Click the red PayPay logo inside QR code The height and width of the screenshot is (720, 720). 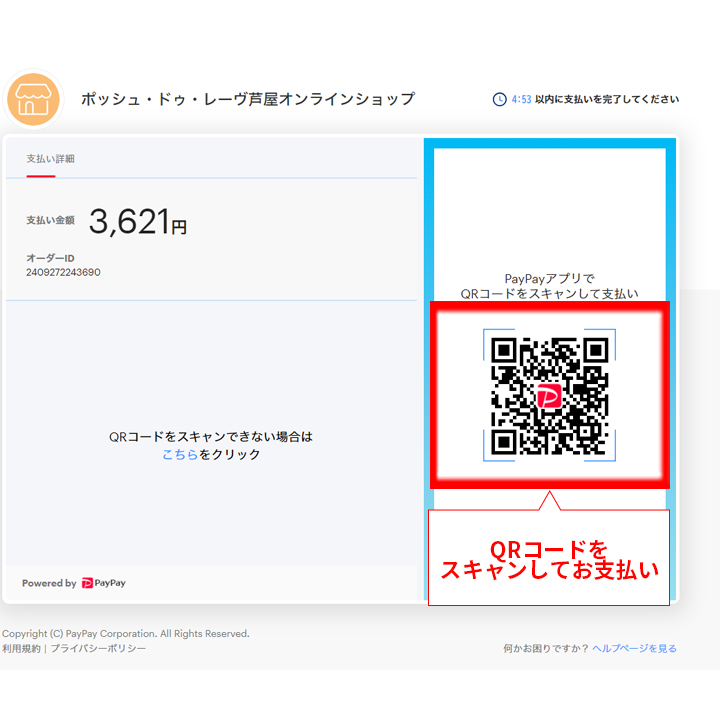(549, 397)
